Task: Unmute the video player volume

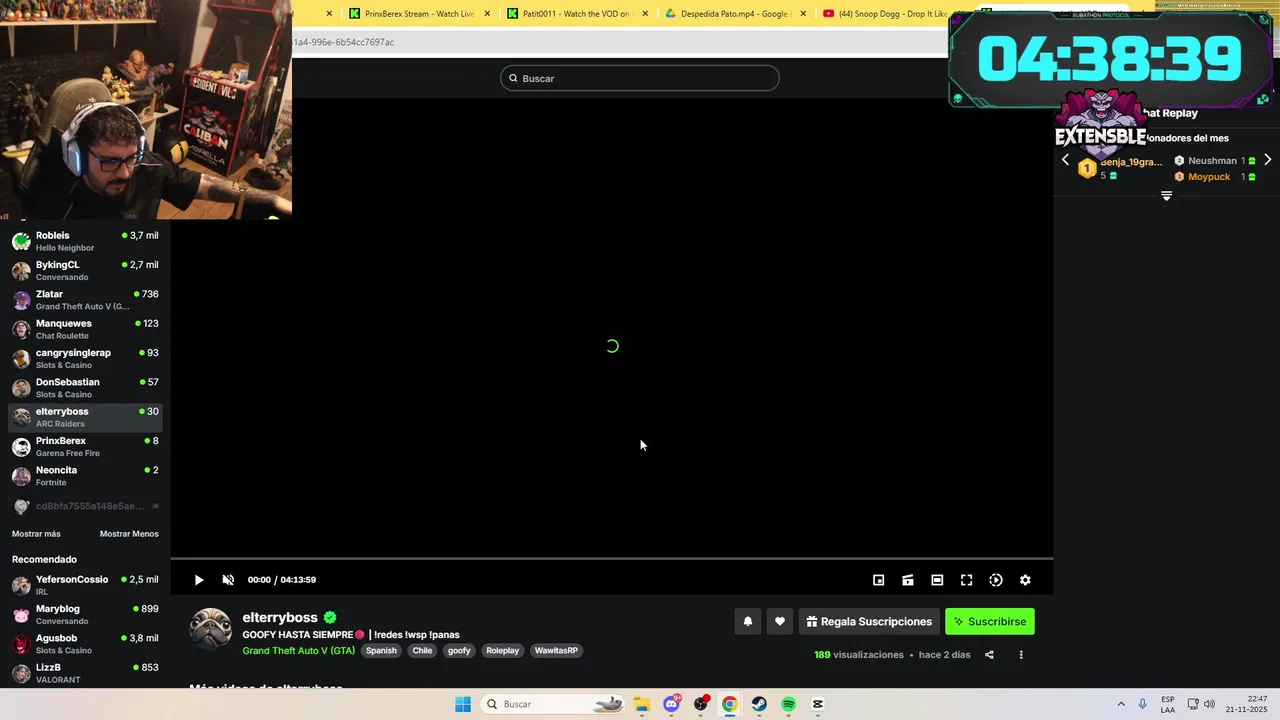Action: pos(228,580)
